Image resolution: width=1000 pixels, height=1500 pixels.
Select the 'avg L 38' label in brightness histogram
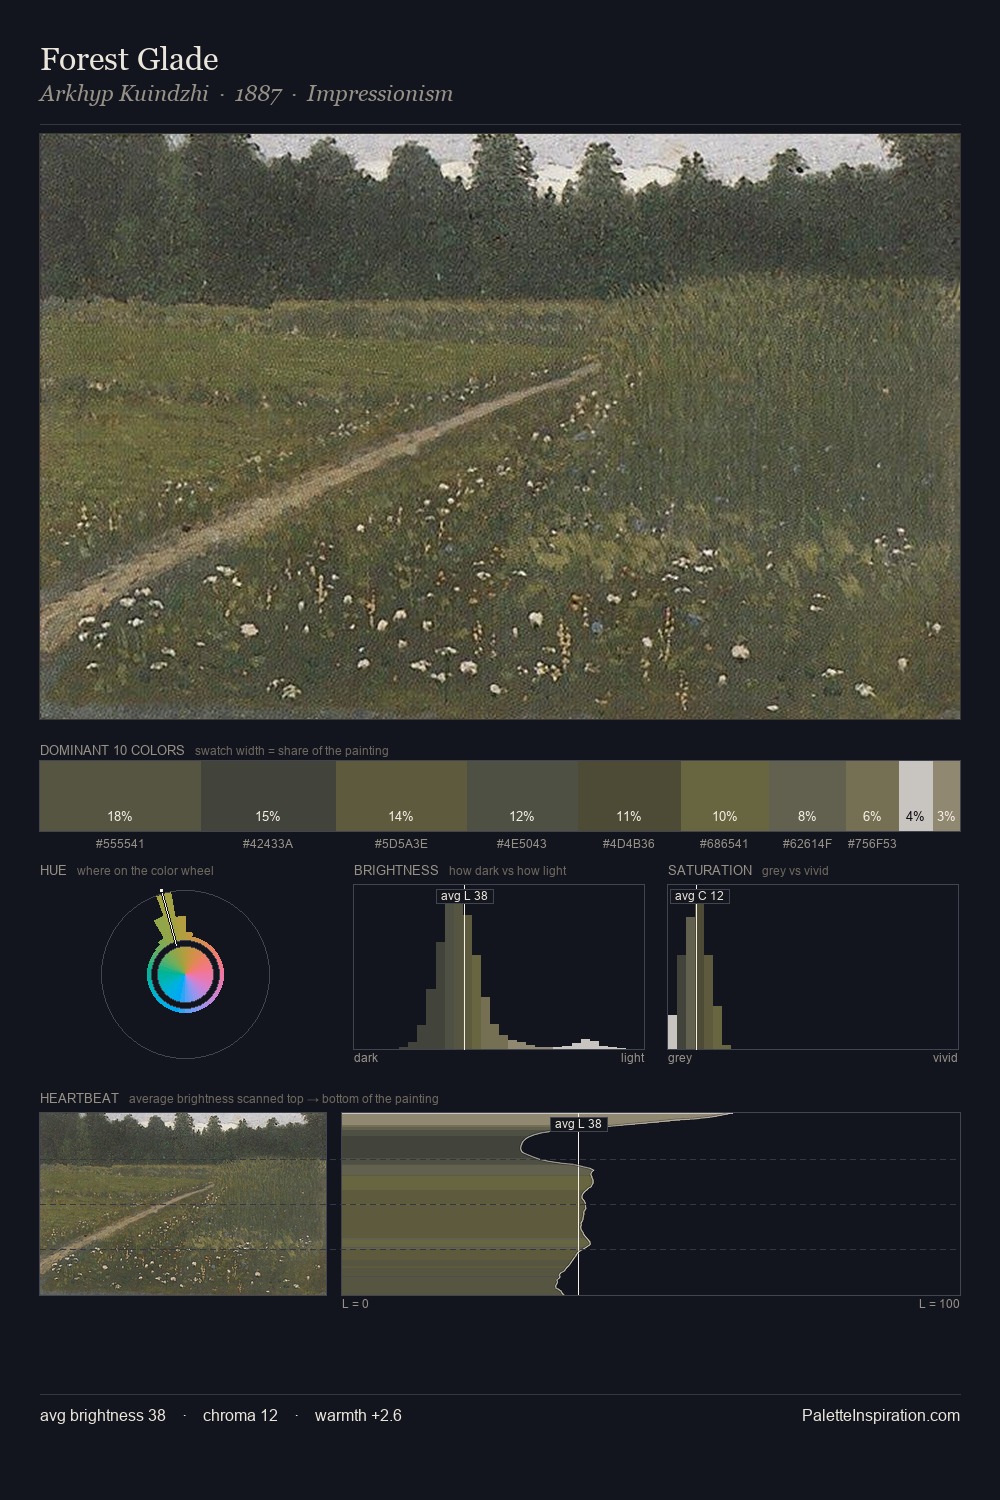pos(465,896)
